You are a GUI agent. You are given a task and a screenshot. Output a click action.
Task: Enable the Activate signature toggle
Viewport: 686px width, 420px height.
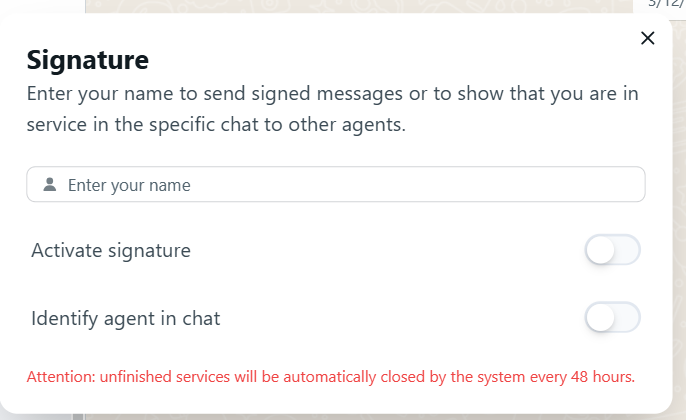tap(612, 251)
